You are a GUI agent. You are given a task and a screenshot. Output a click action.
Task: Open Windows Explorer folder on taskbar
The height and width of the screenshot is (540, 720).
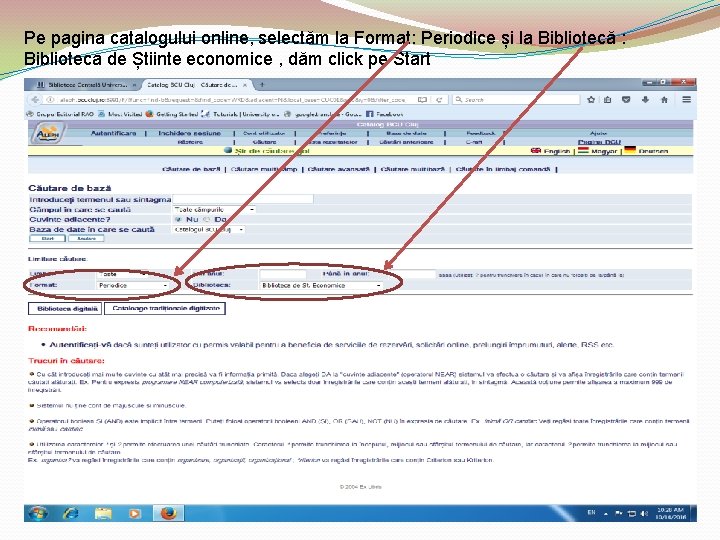click(x=103, y=513)
